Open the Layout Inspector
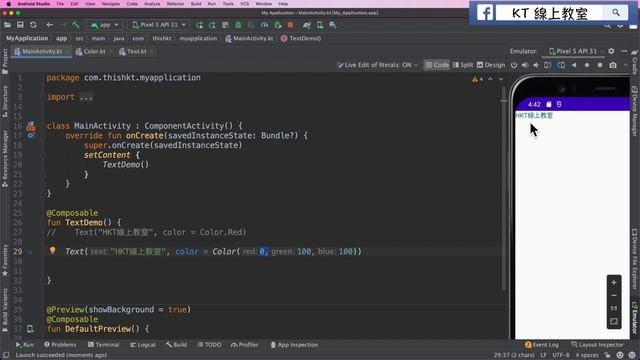Image resolution: width=640 pixels, height=360 pixels. (x=597, y=345)
